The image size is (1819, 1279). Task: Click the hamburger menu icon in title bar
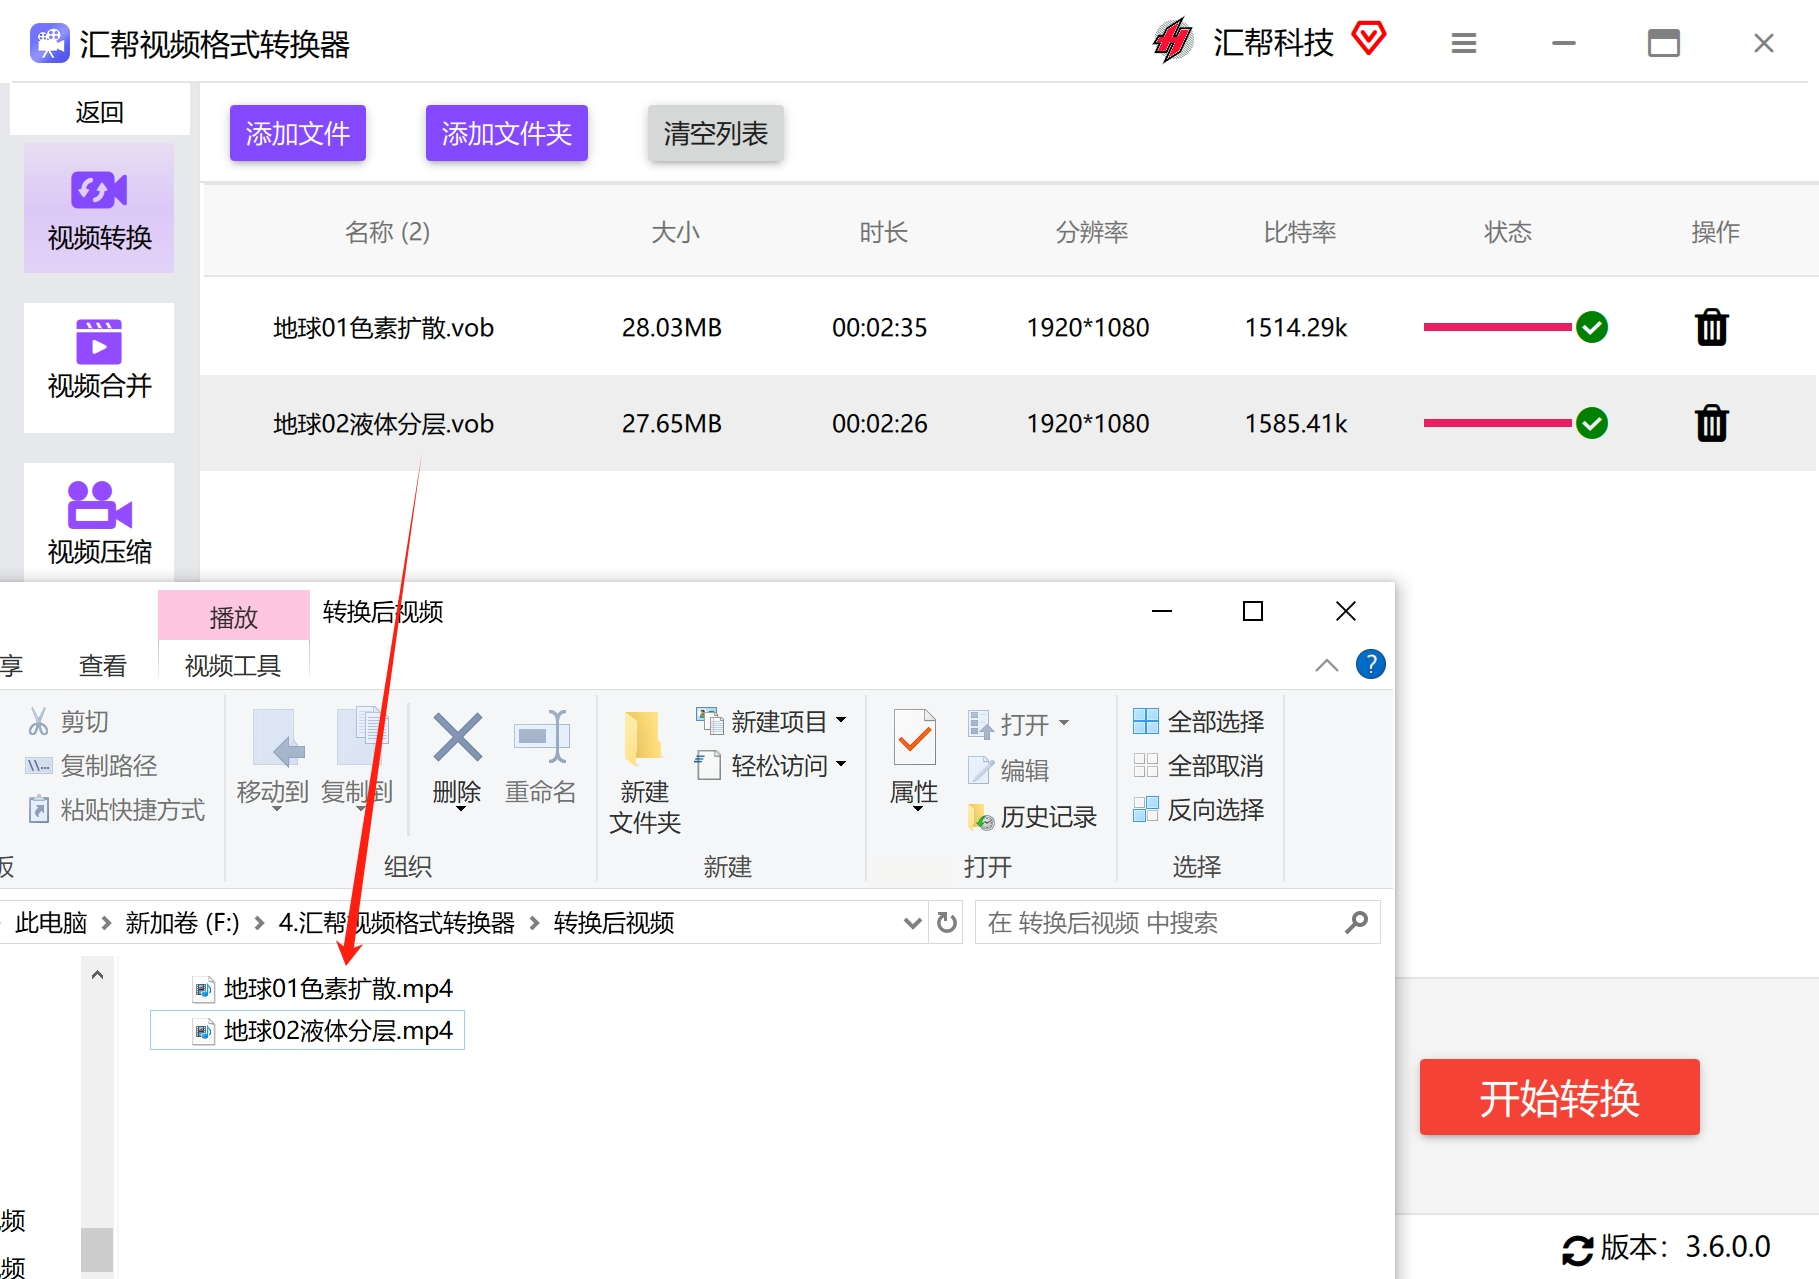tap(1463, 43)
